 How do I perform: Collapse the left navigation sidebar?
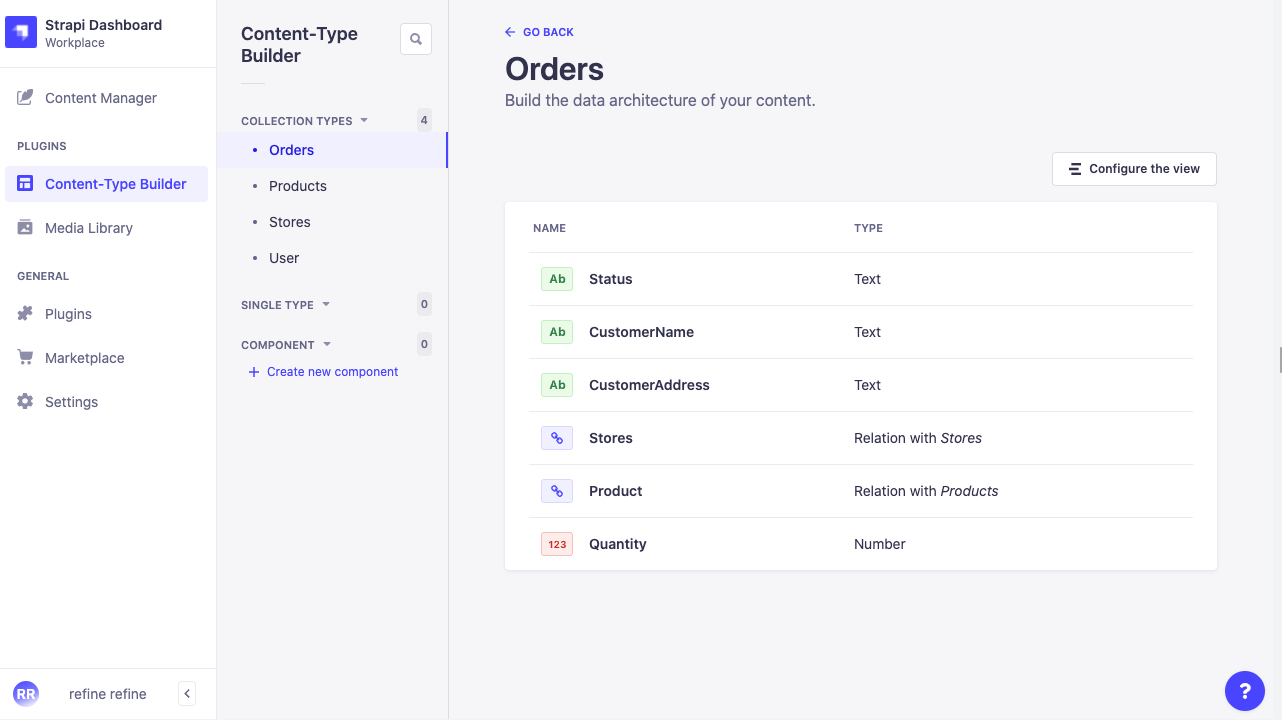pos(186,693)
